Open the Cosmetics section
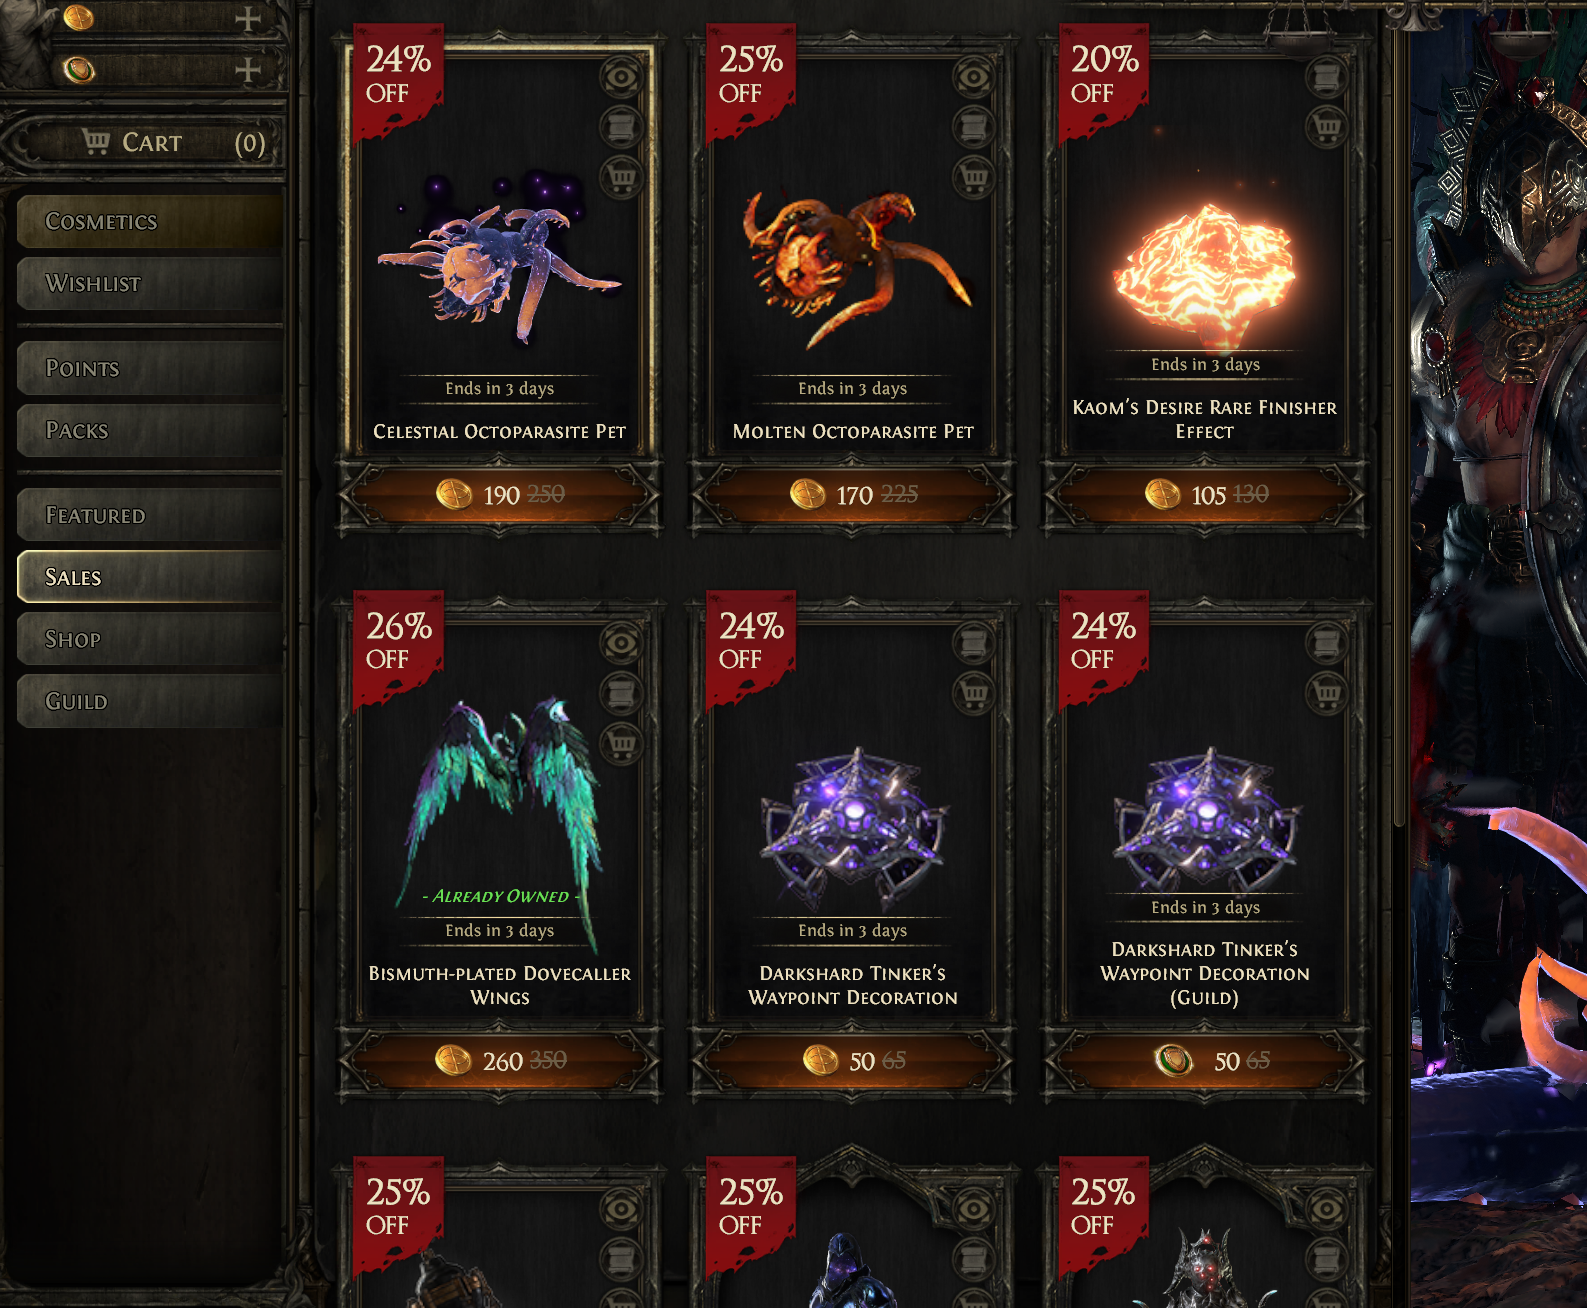 (x=150, y=221)
